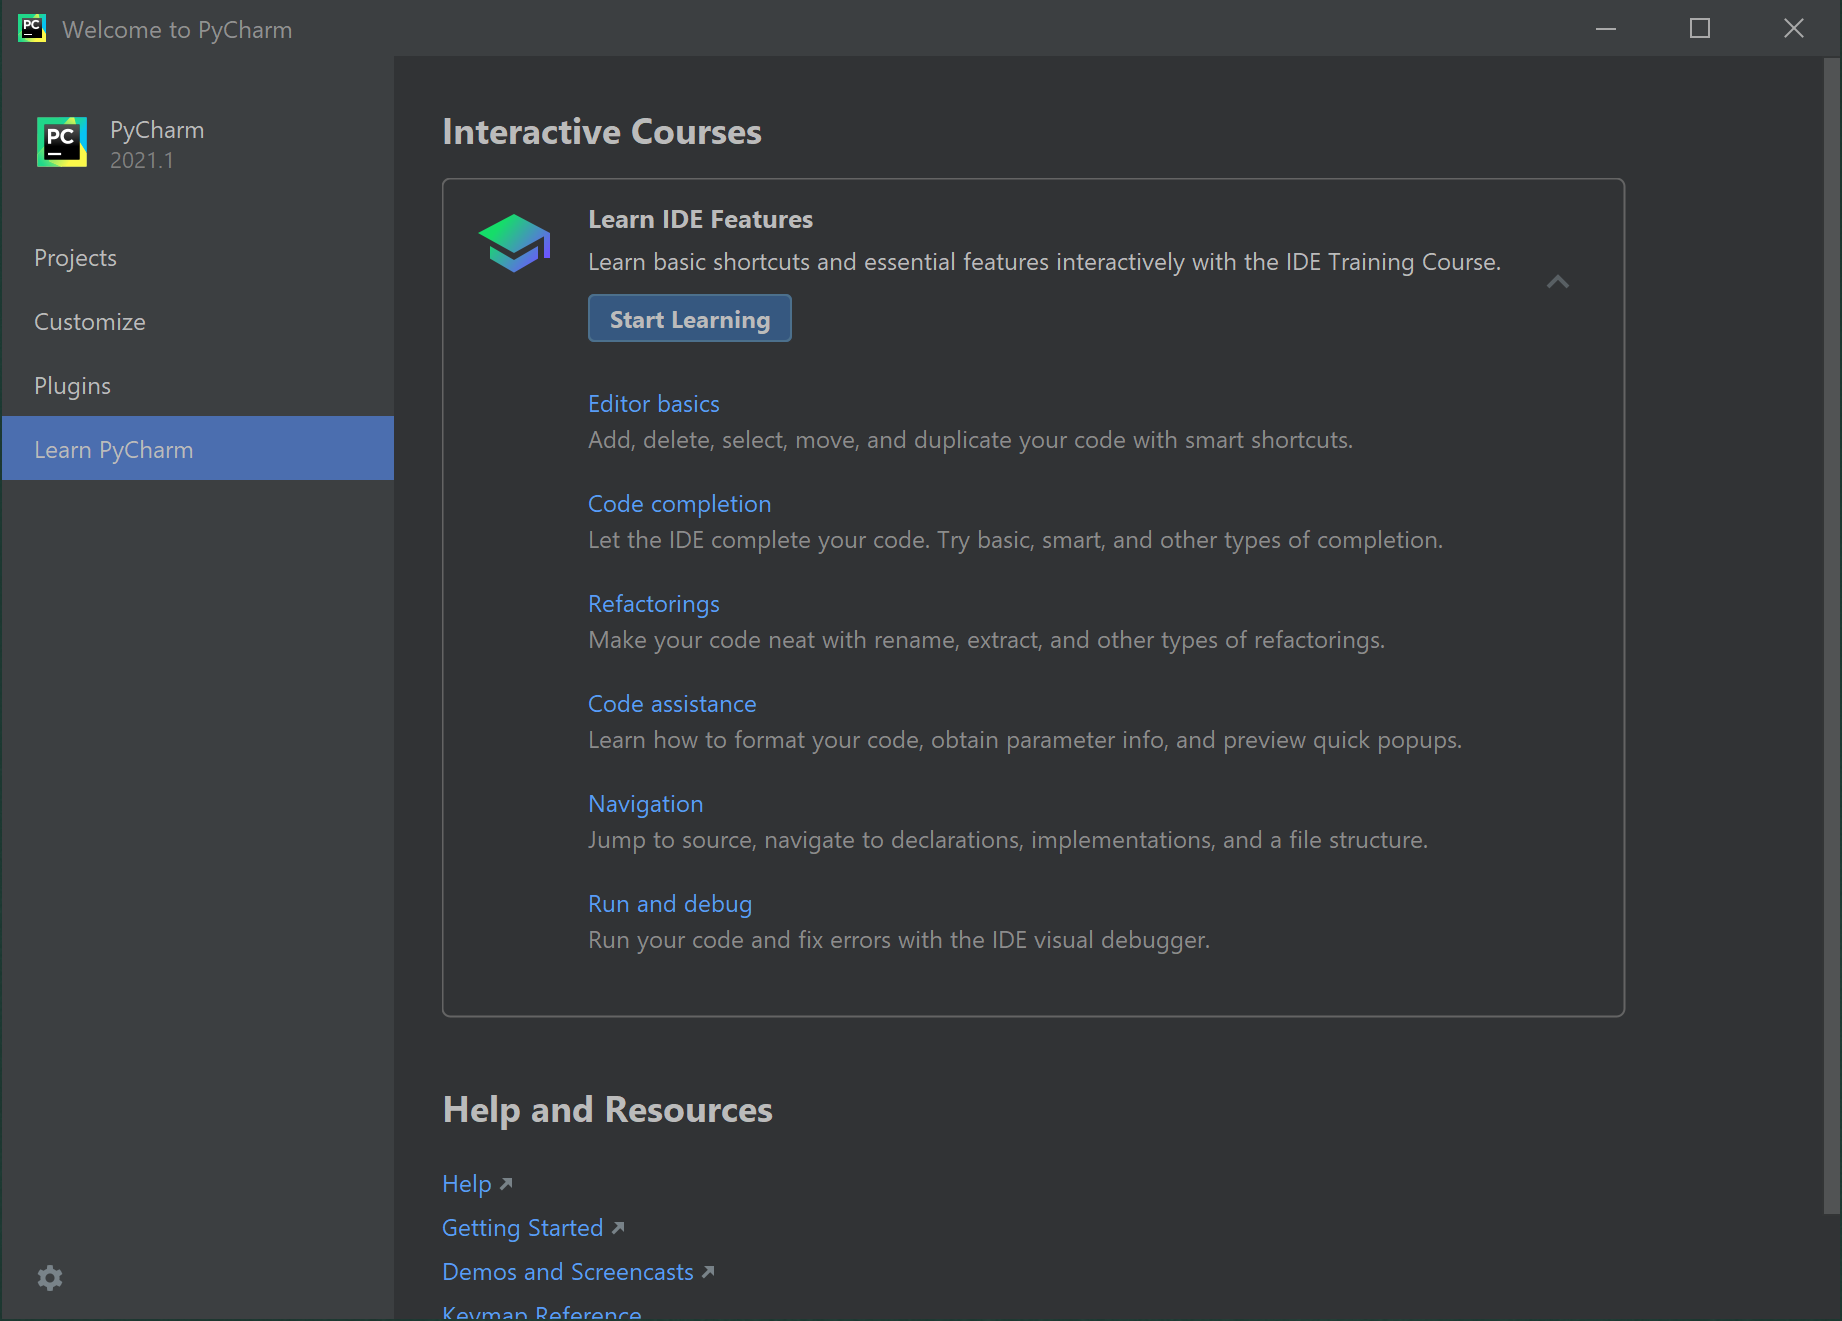Open the Keymap Reference link
This screenshot has height=1321, width=1842.
tap(541, 1312)
